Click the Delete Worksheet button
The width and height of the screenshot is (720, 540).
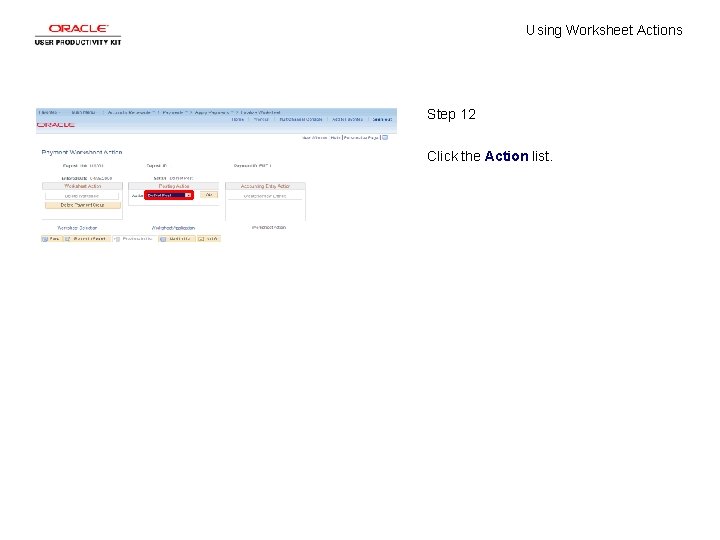click(82, 196)
